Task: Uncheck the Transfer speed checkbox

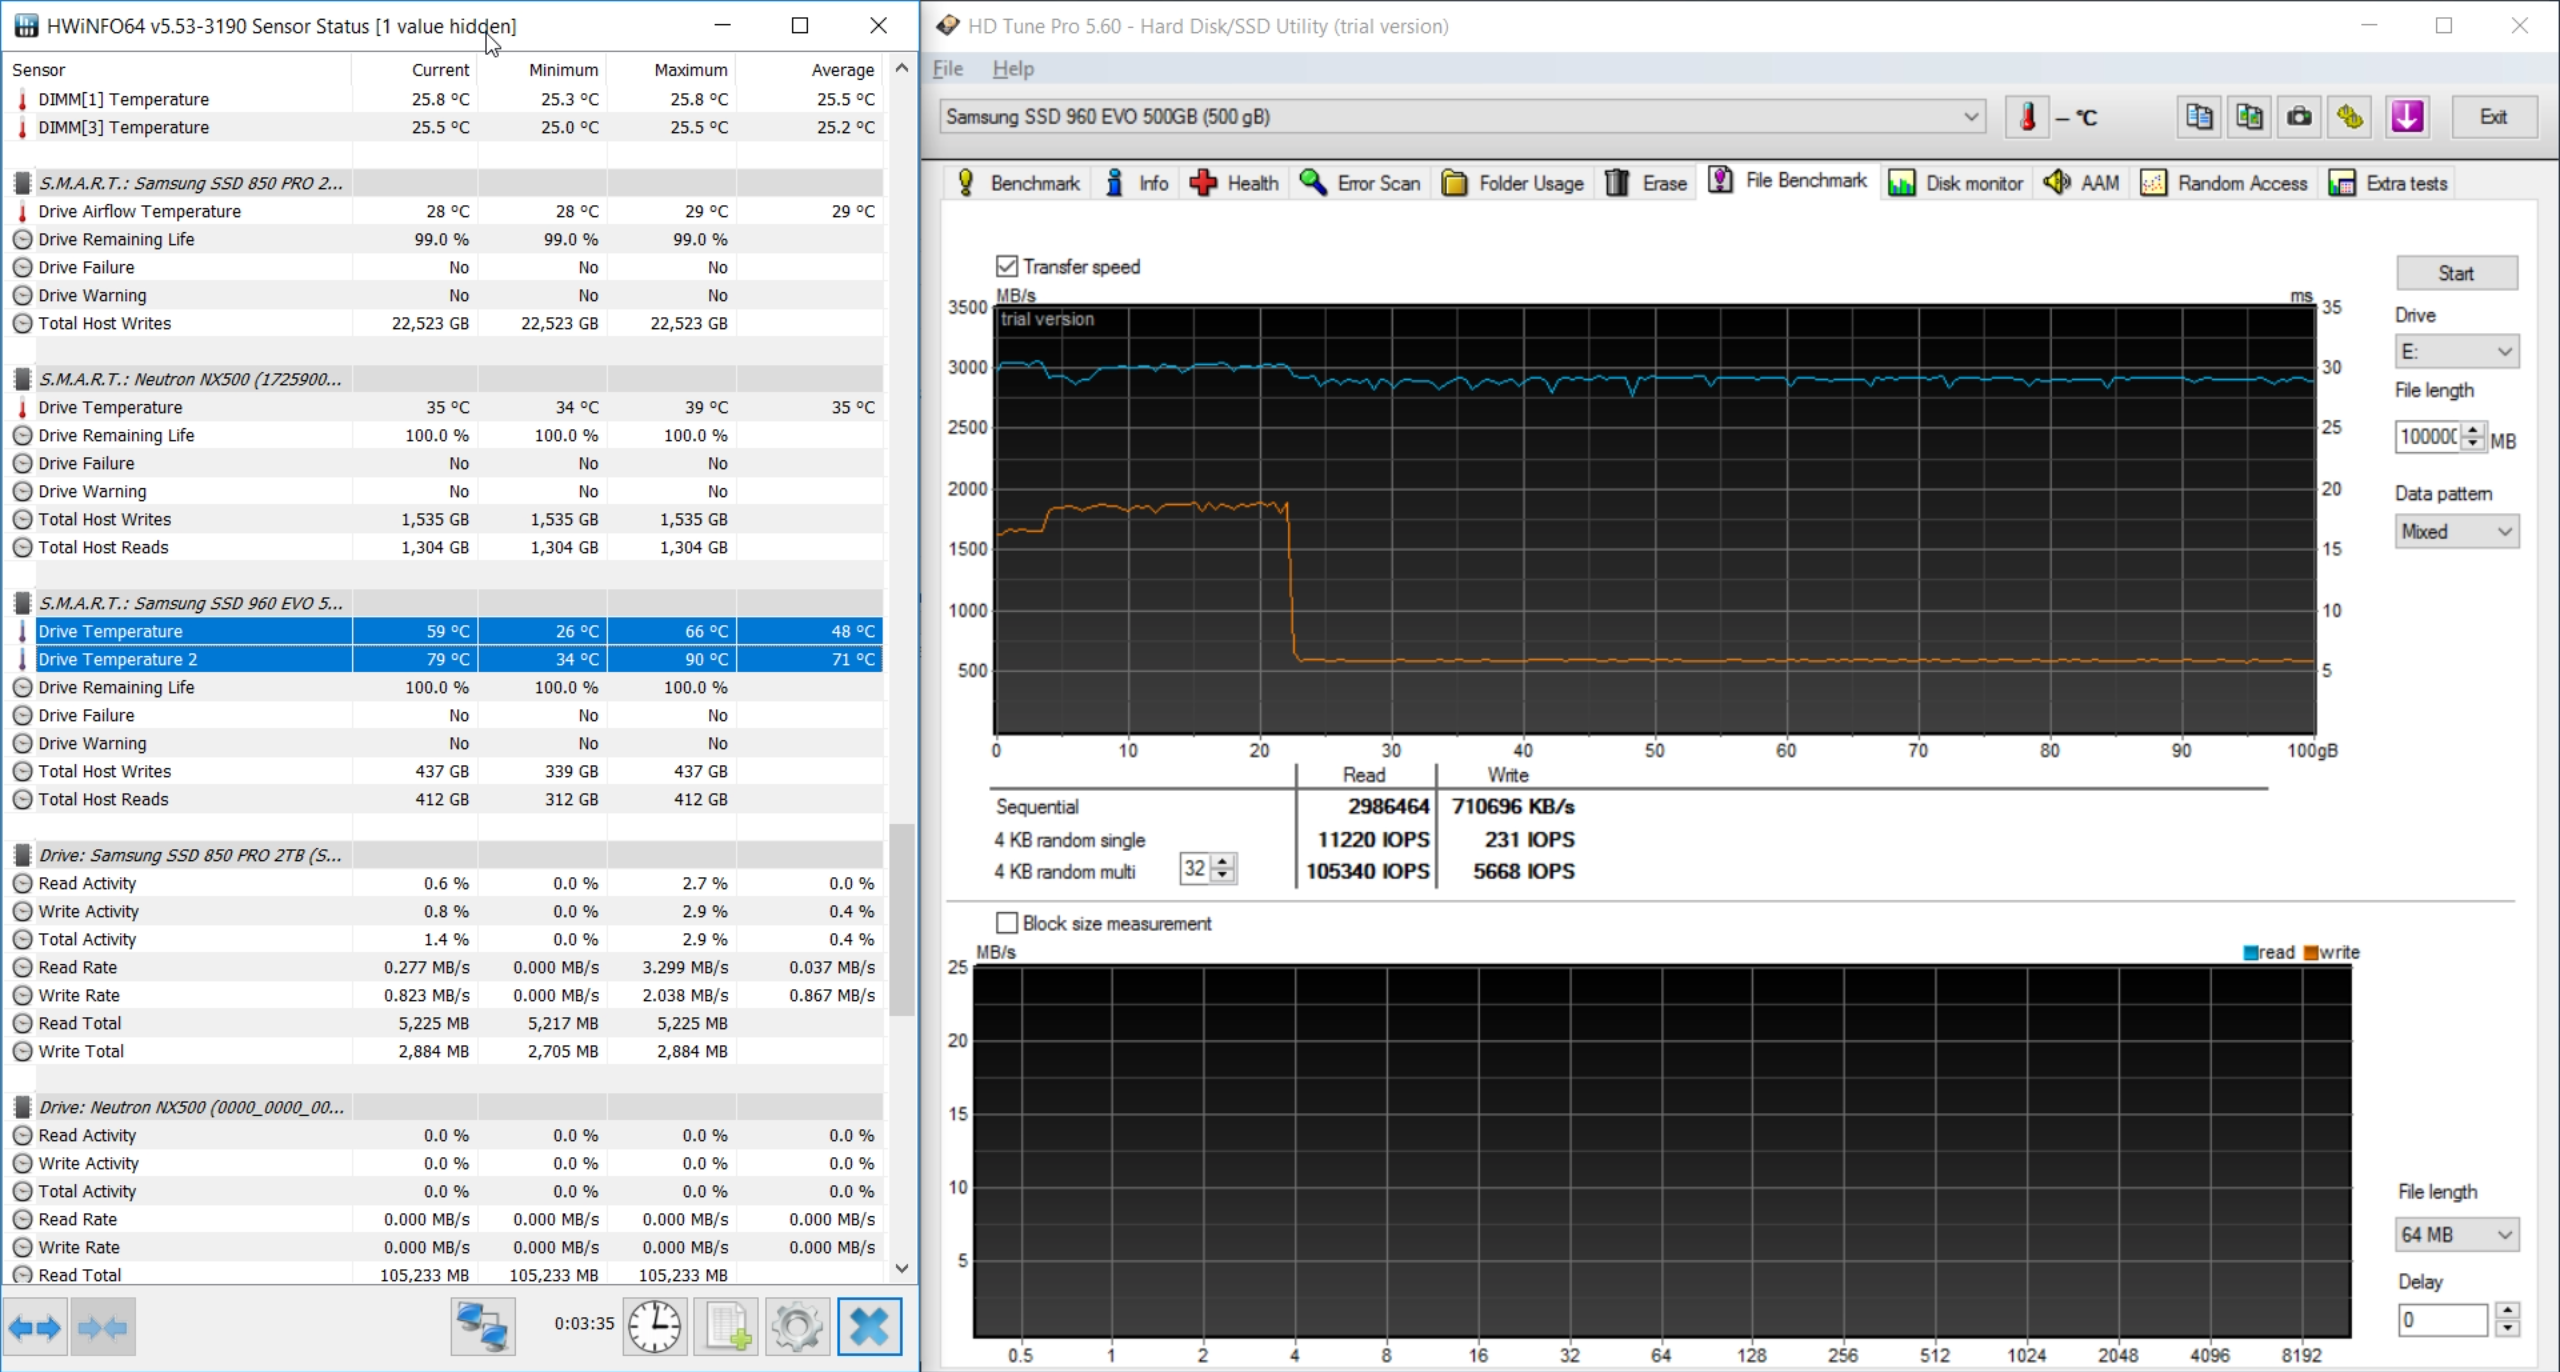Action: click(1007, 266)
